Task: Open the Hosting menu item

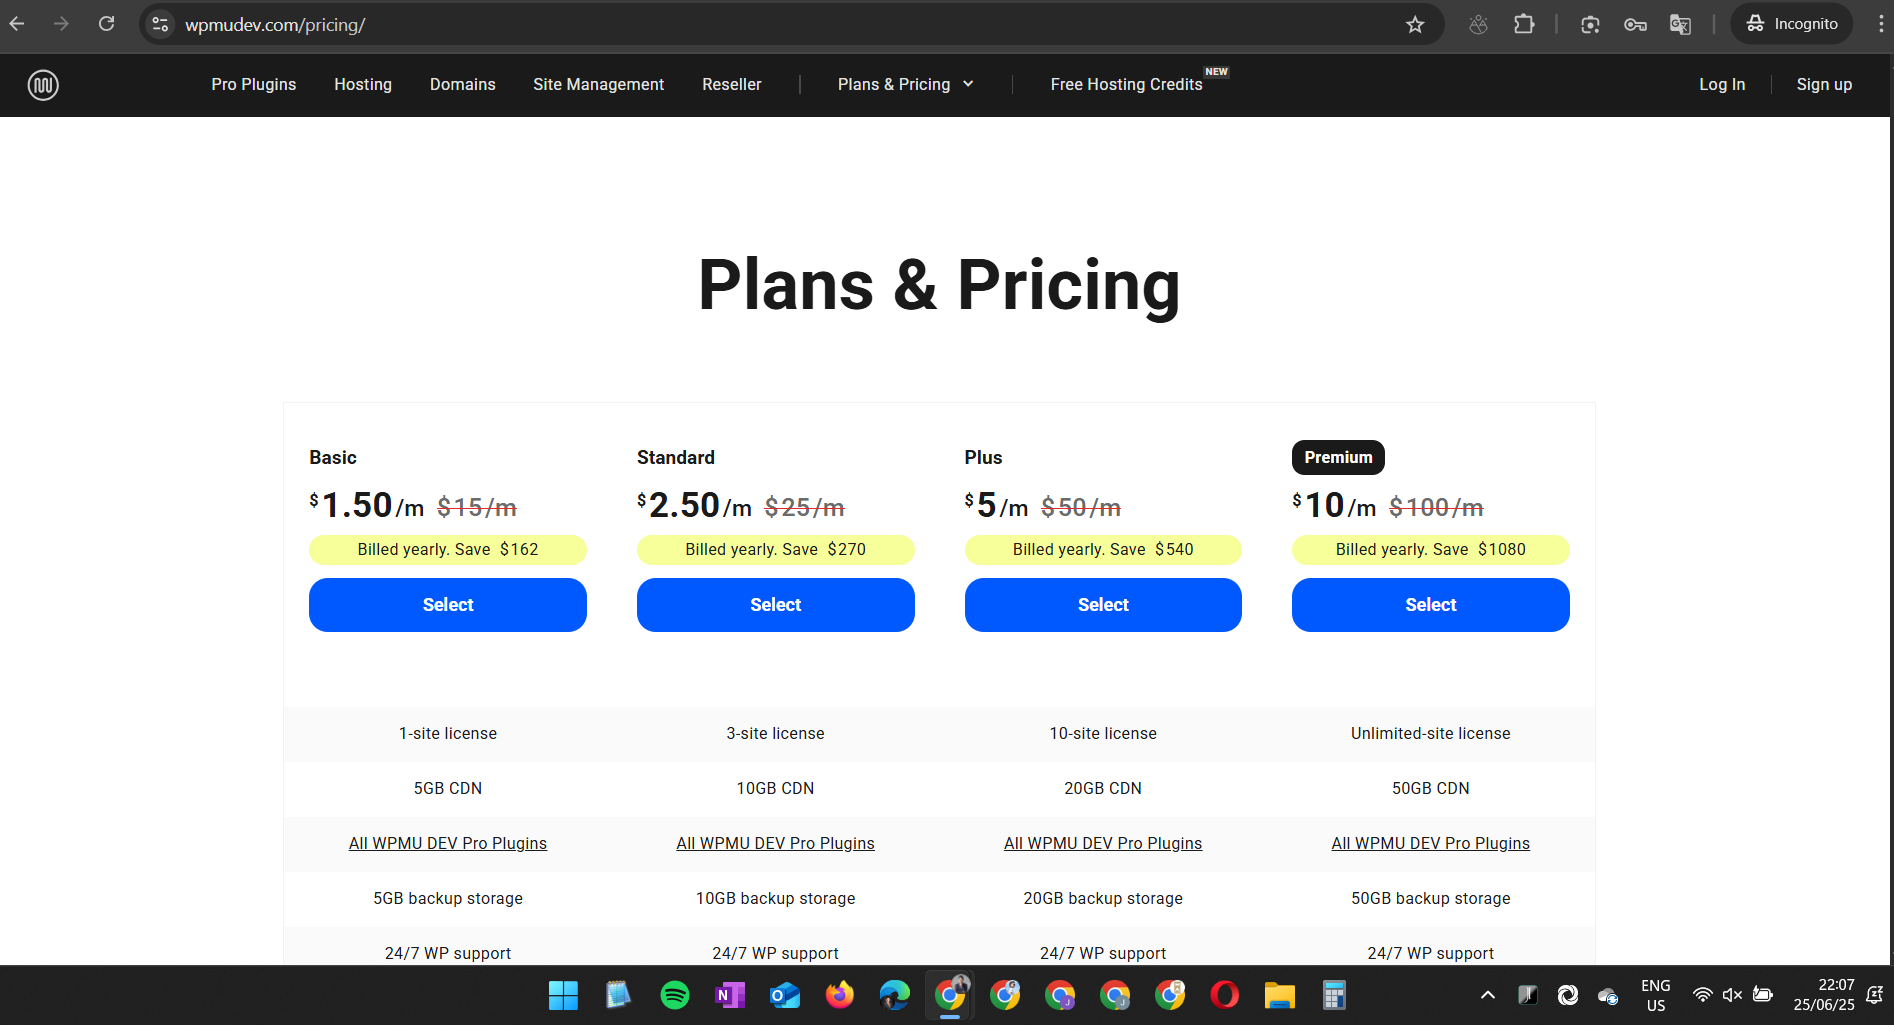Action: click(x=363, y=85)
